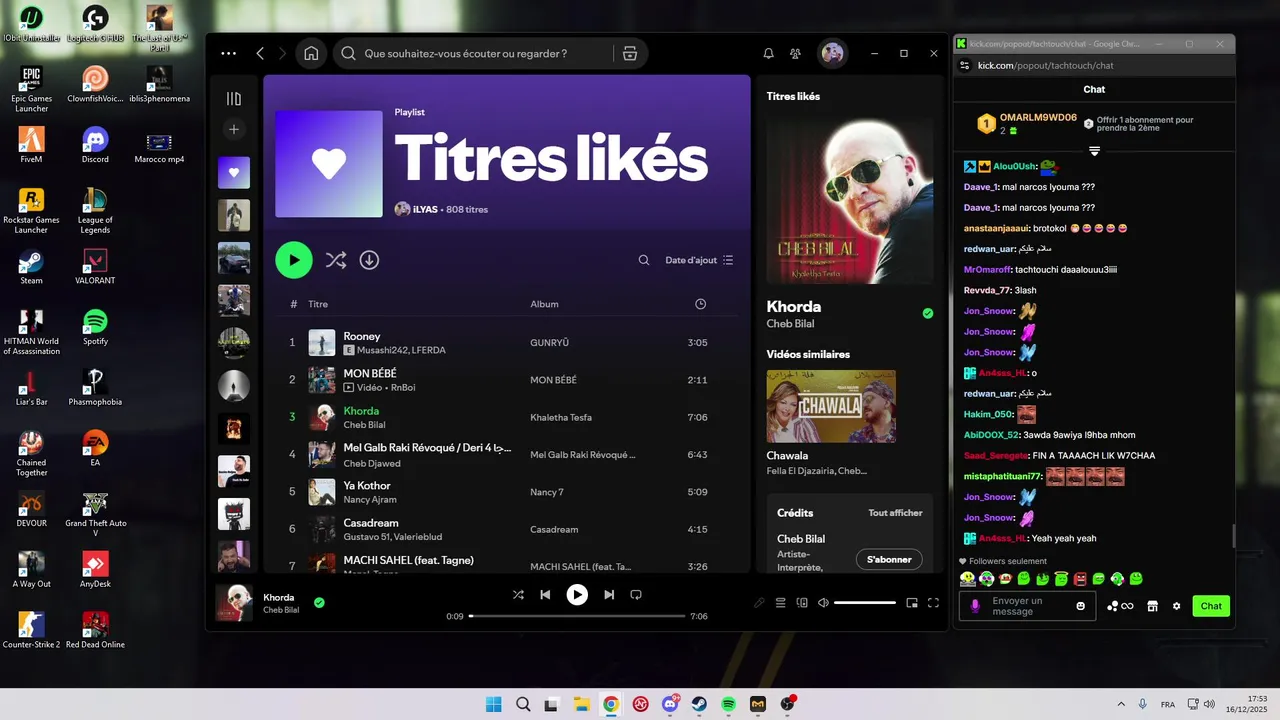Viewport: 1280px width, 720px height.
Task: Start playlist with the green play button
Action: coord(294,260)
